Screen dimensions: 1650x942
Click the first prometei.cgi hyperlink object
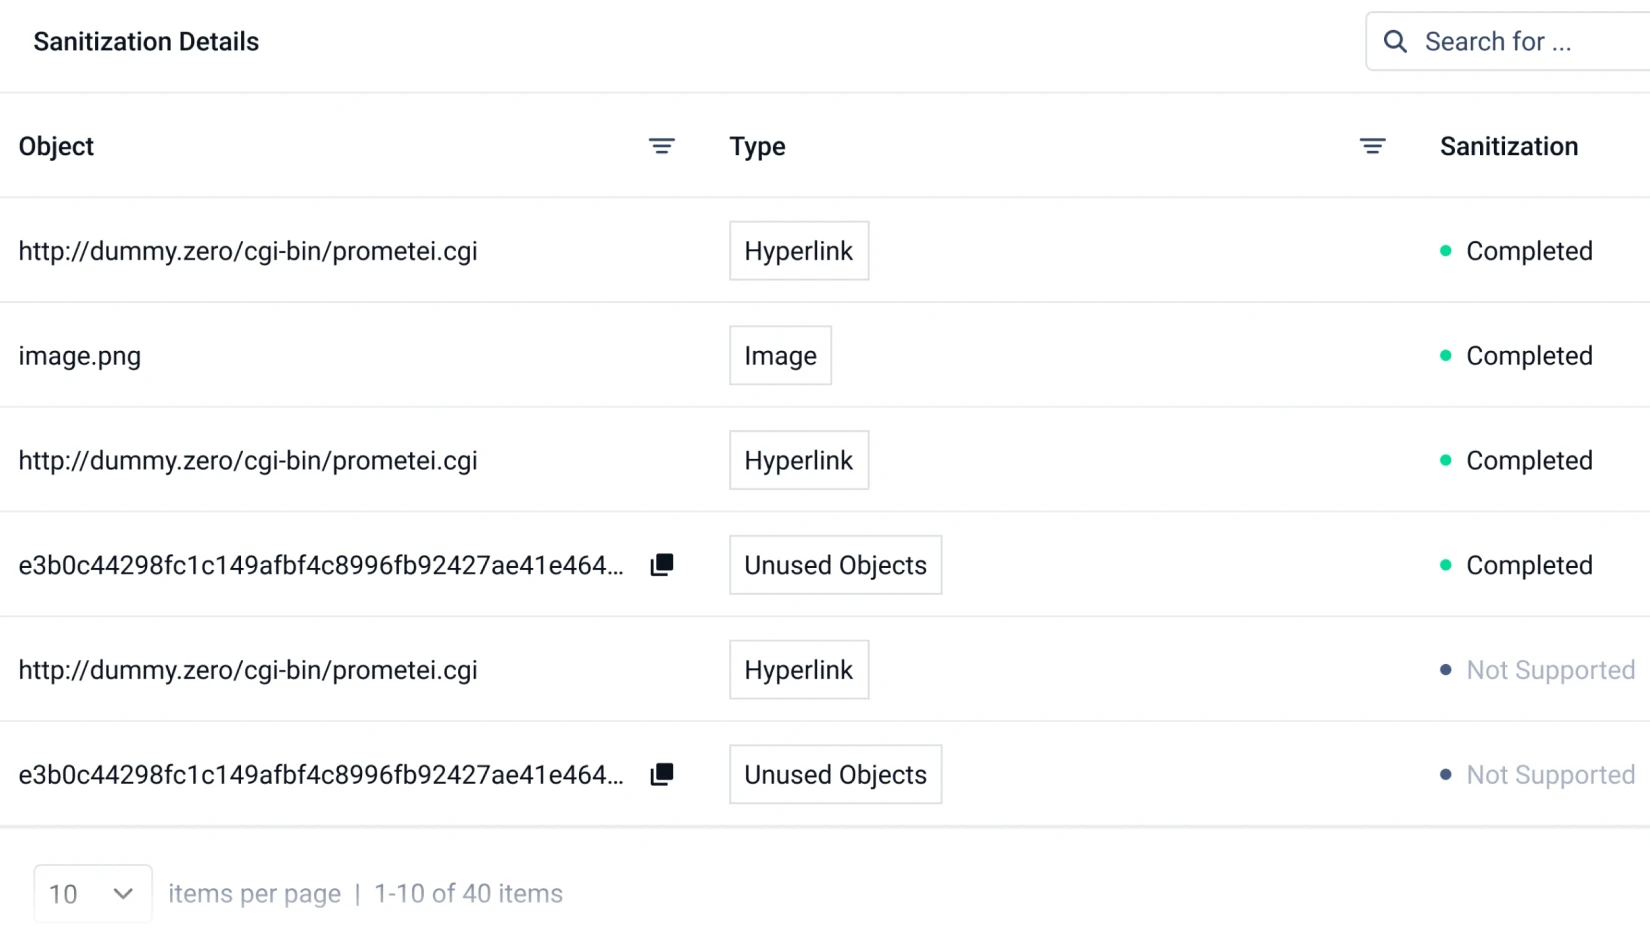248,251
